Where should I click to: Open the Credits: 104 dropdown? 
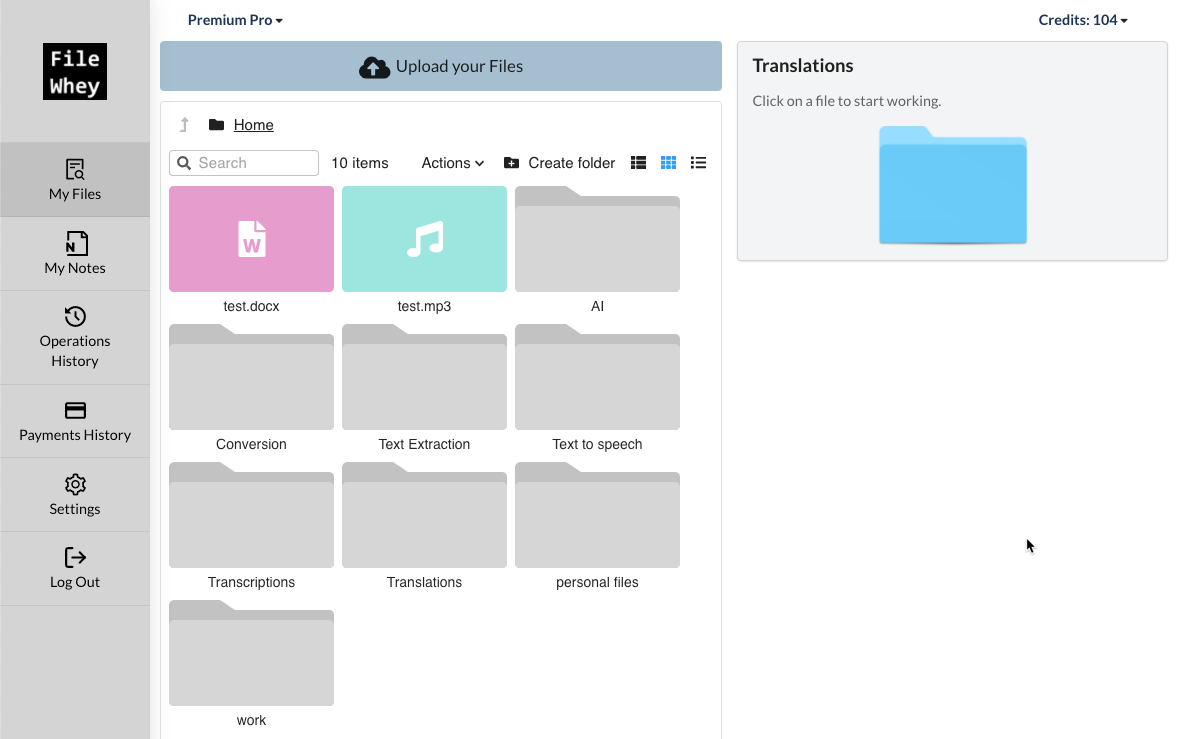tap(1082, 20)
